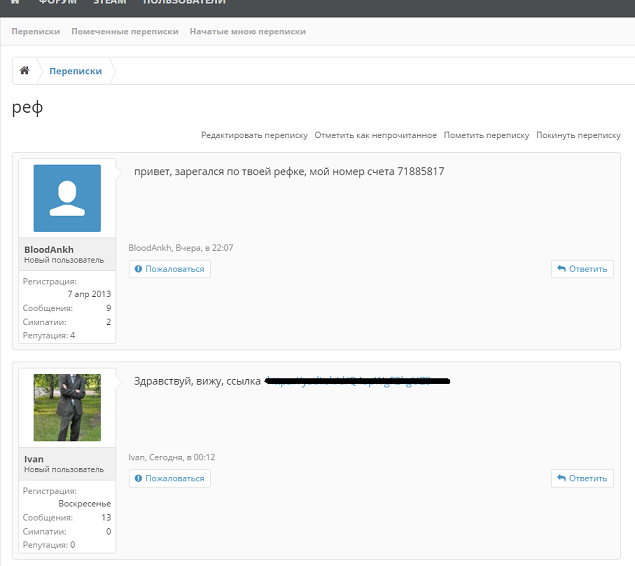Switch to the Переписки tab
The image size is (635, 566).
(x=36, y=31)
